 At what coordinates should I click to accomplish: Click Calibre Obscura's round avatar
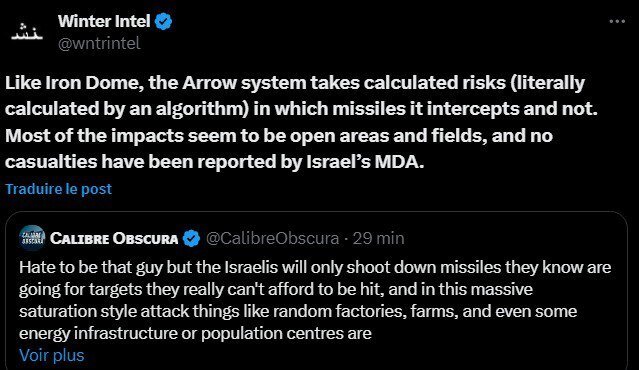[32, 238]
